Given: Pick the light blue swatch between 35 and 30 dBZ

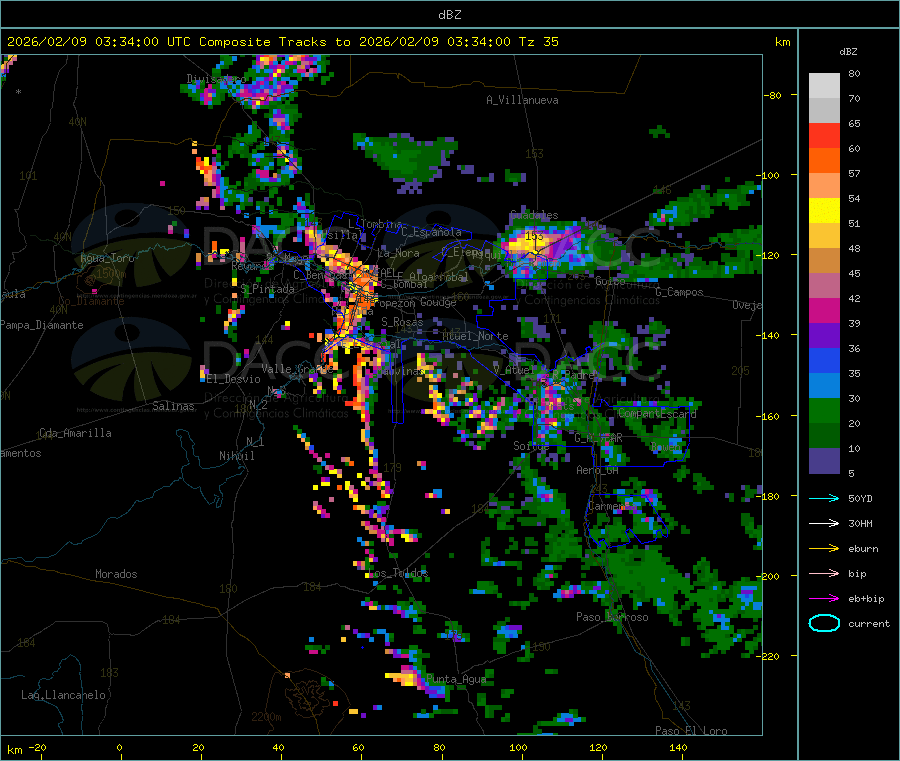Looking at the screenshot, I should tap(824, 386).
